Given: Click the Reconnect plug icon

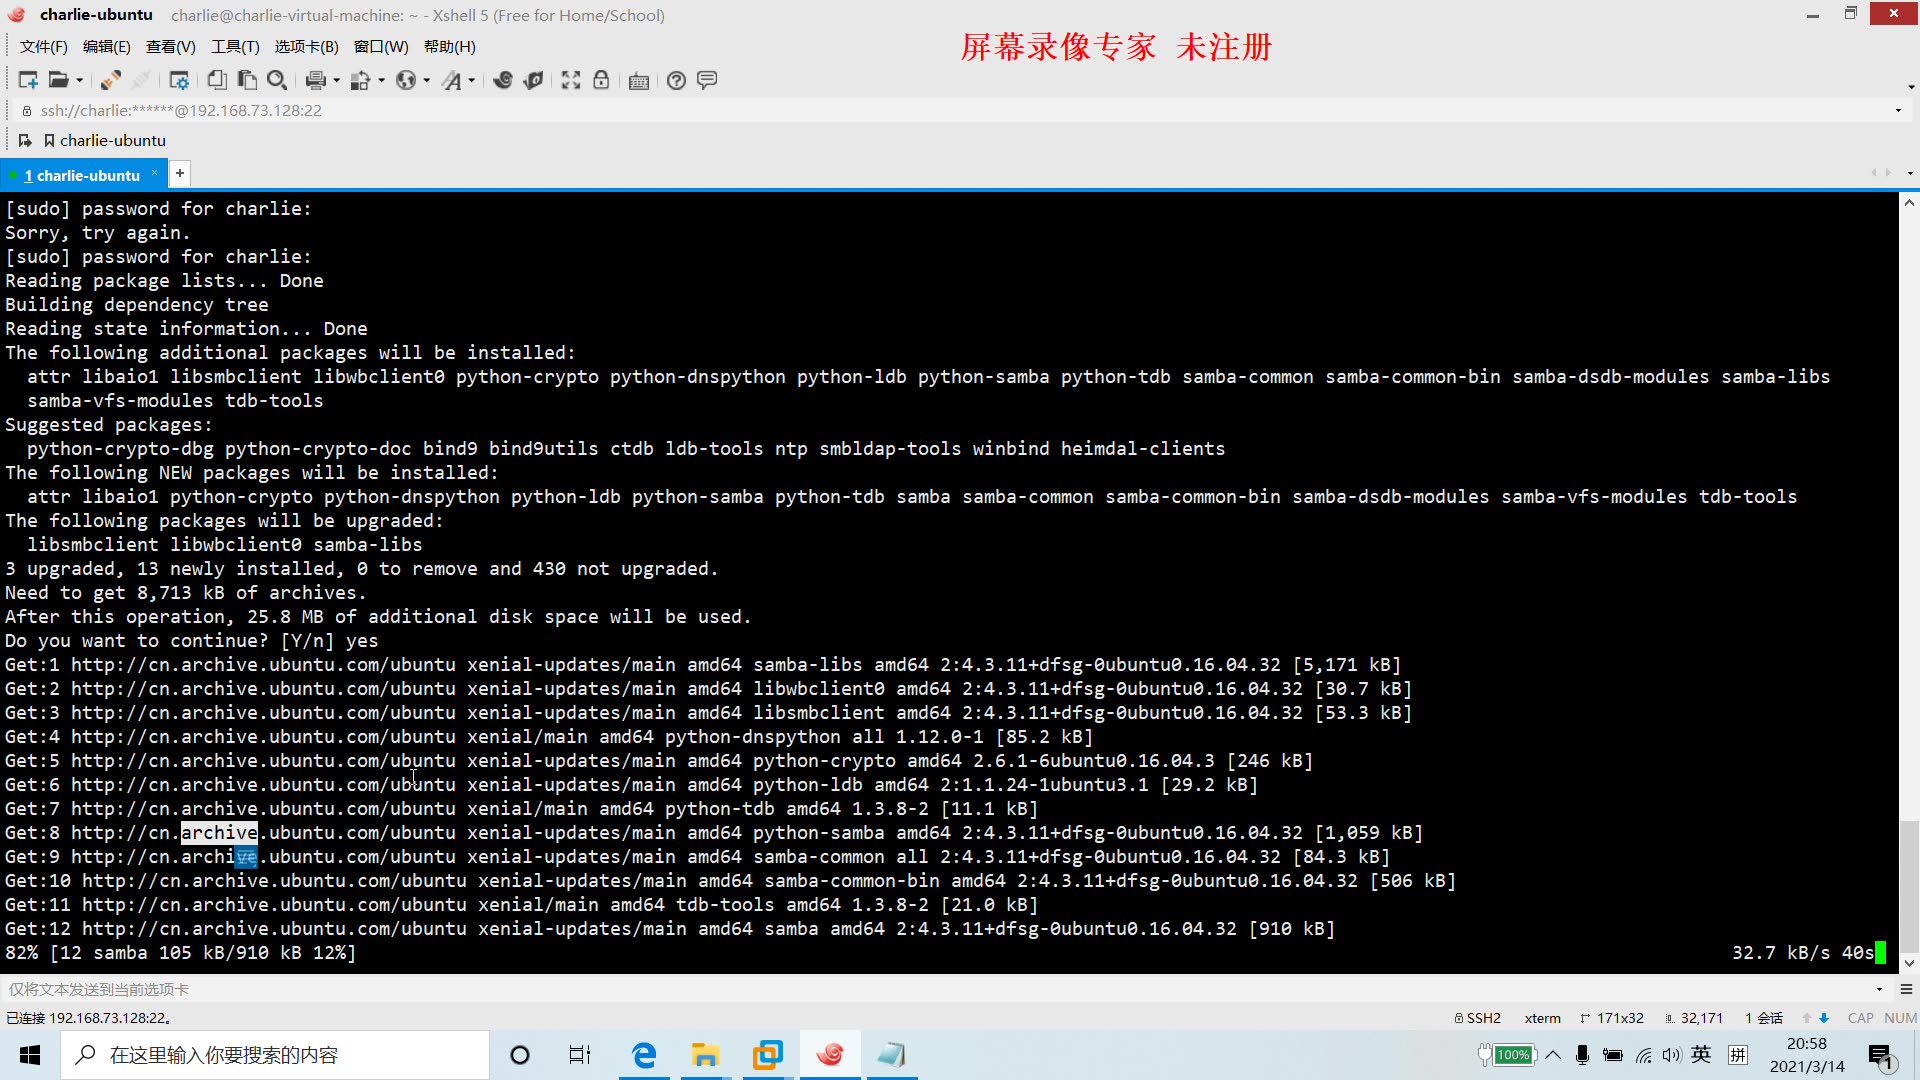Looking at the screenshot, I should [x=111, y=80].
